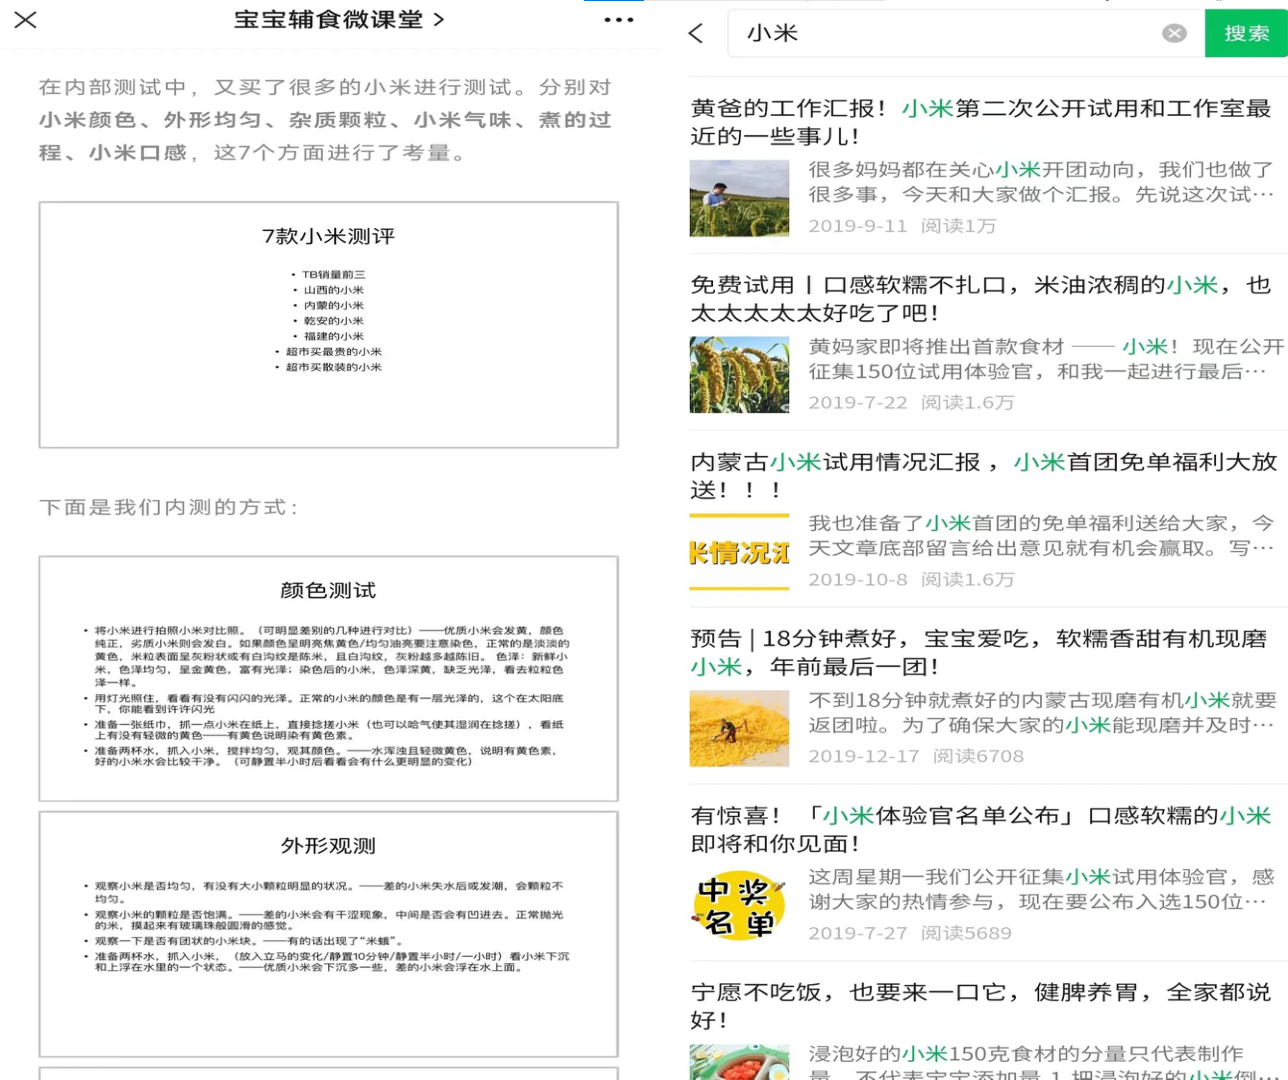Open the three-dot more options menu
The width and height of the screenshot is (1288, 1080).
pos(618,20)
